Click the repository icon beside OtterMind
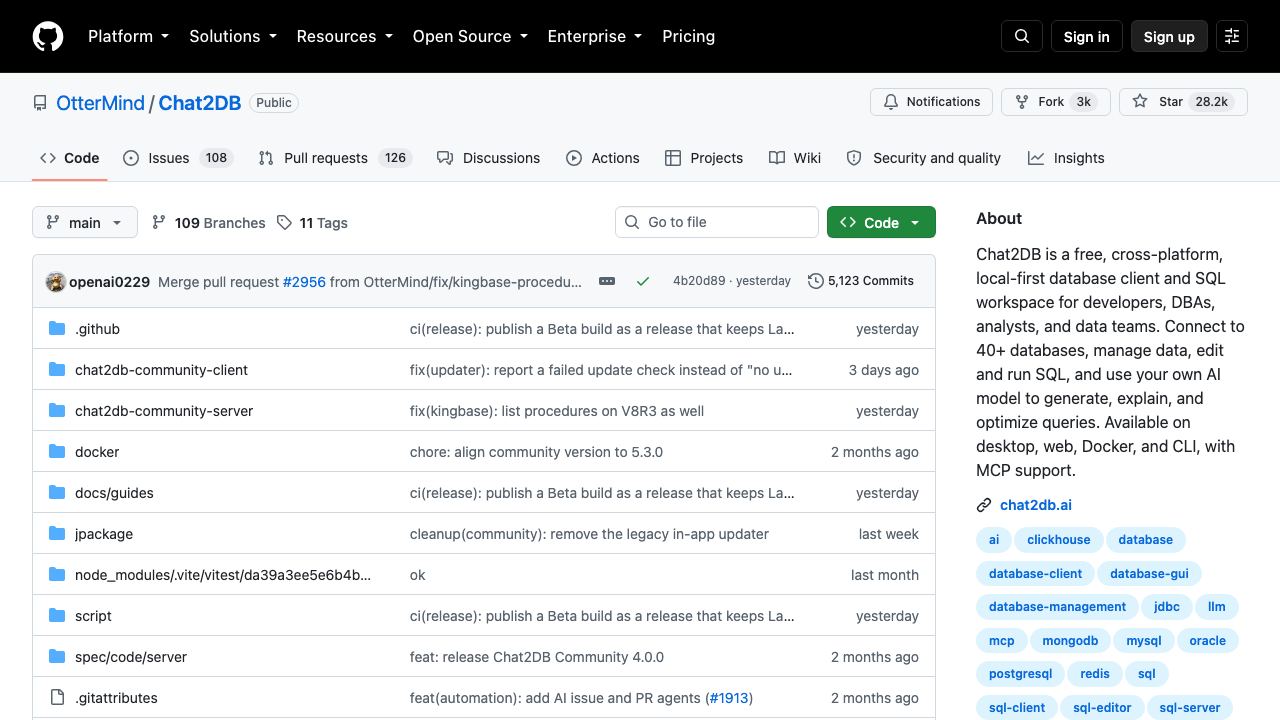 click(x=40, y=103)
